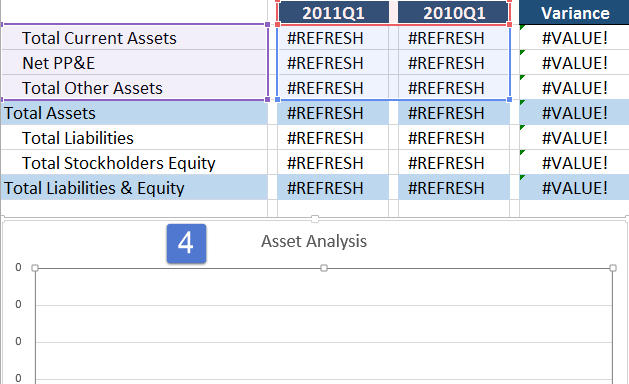Click the plot area's top-right sizing handle
The height and width of the screenshot is (384, 629).
click(613, 268)
